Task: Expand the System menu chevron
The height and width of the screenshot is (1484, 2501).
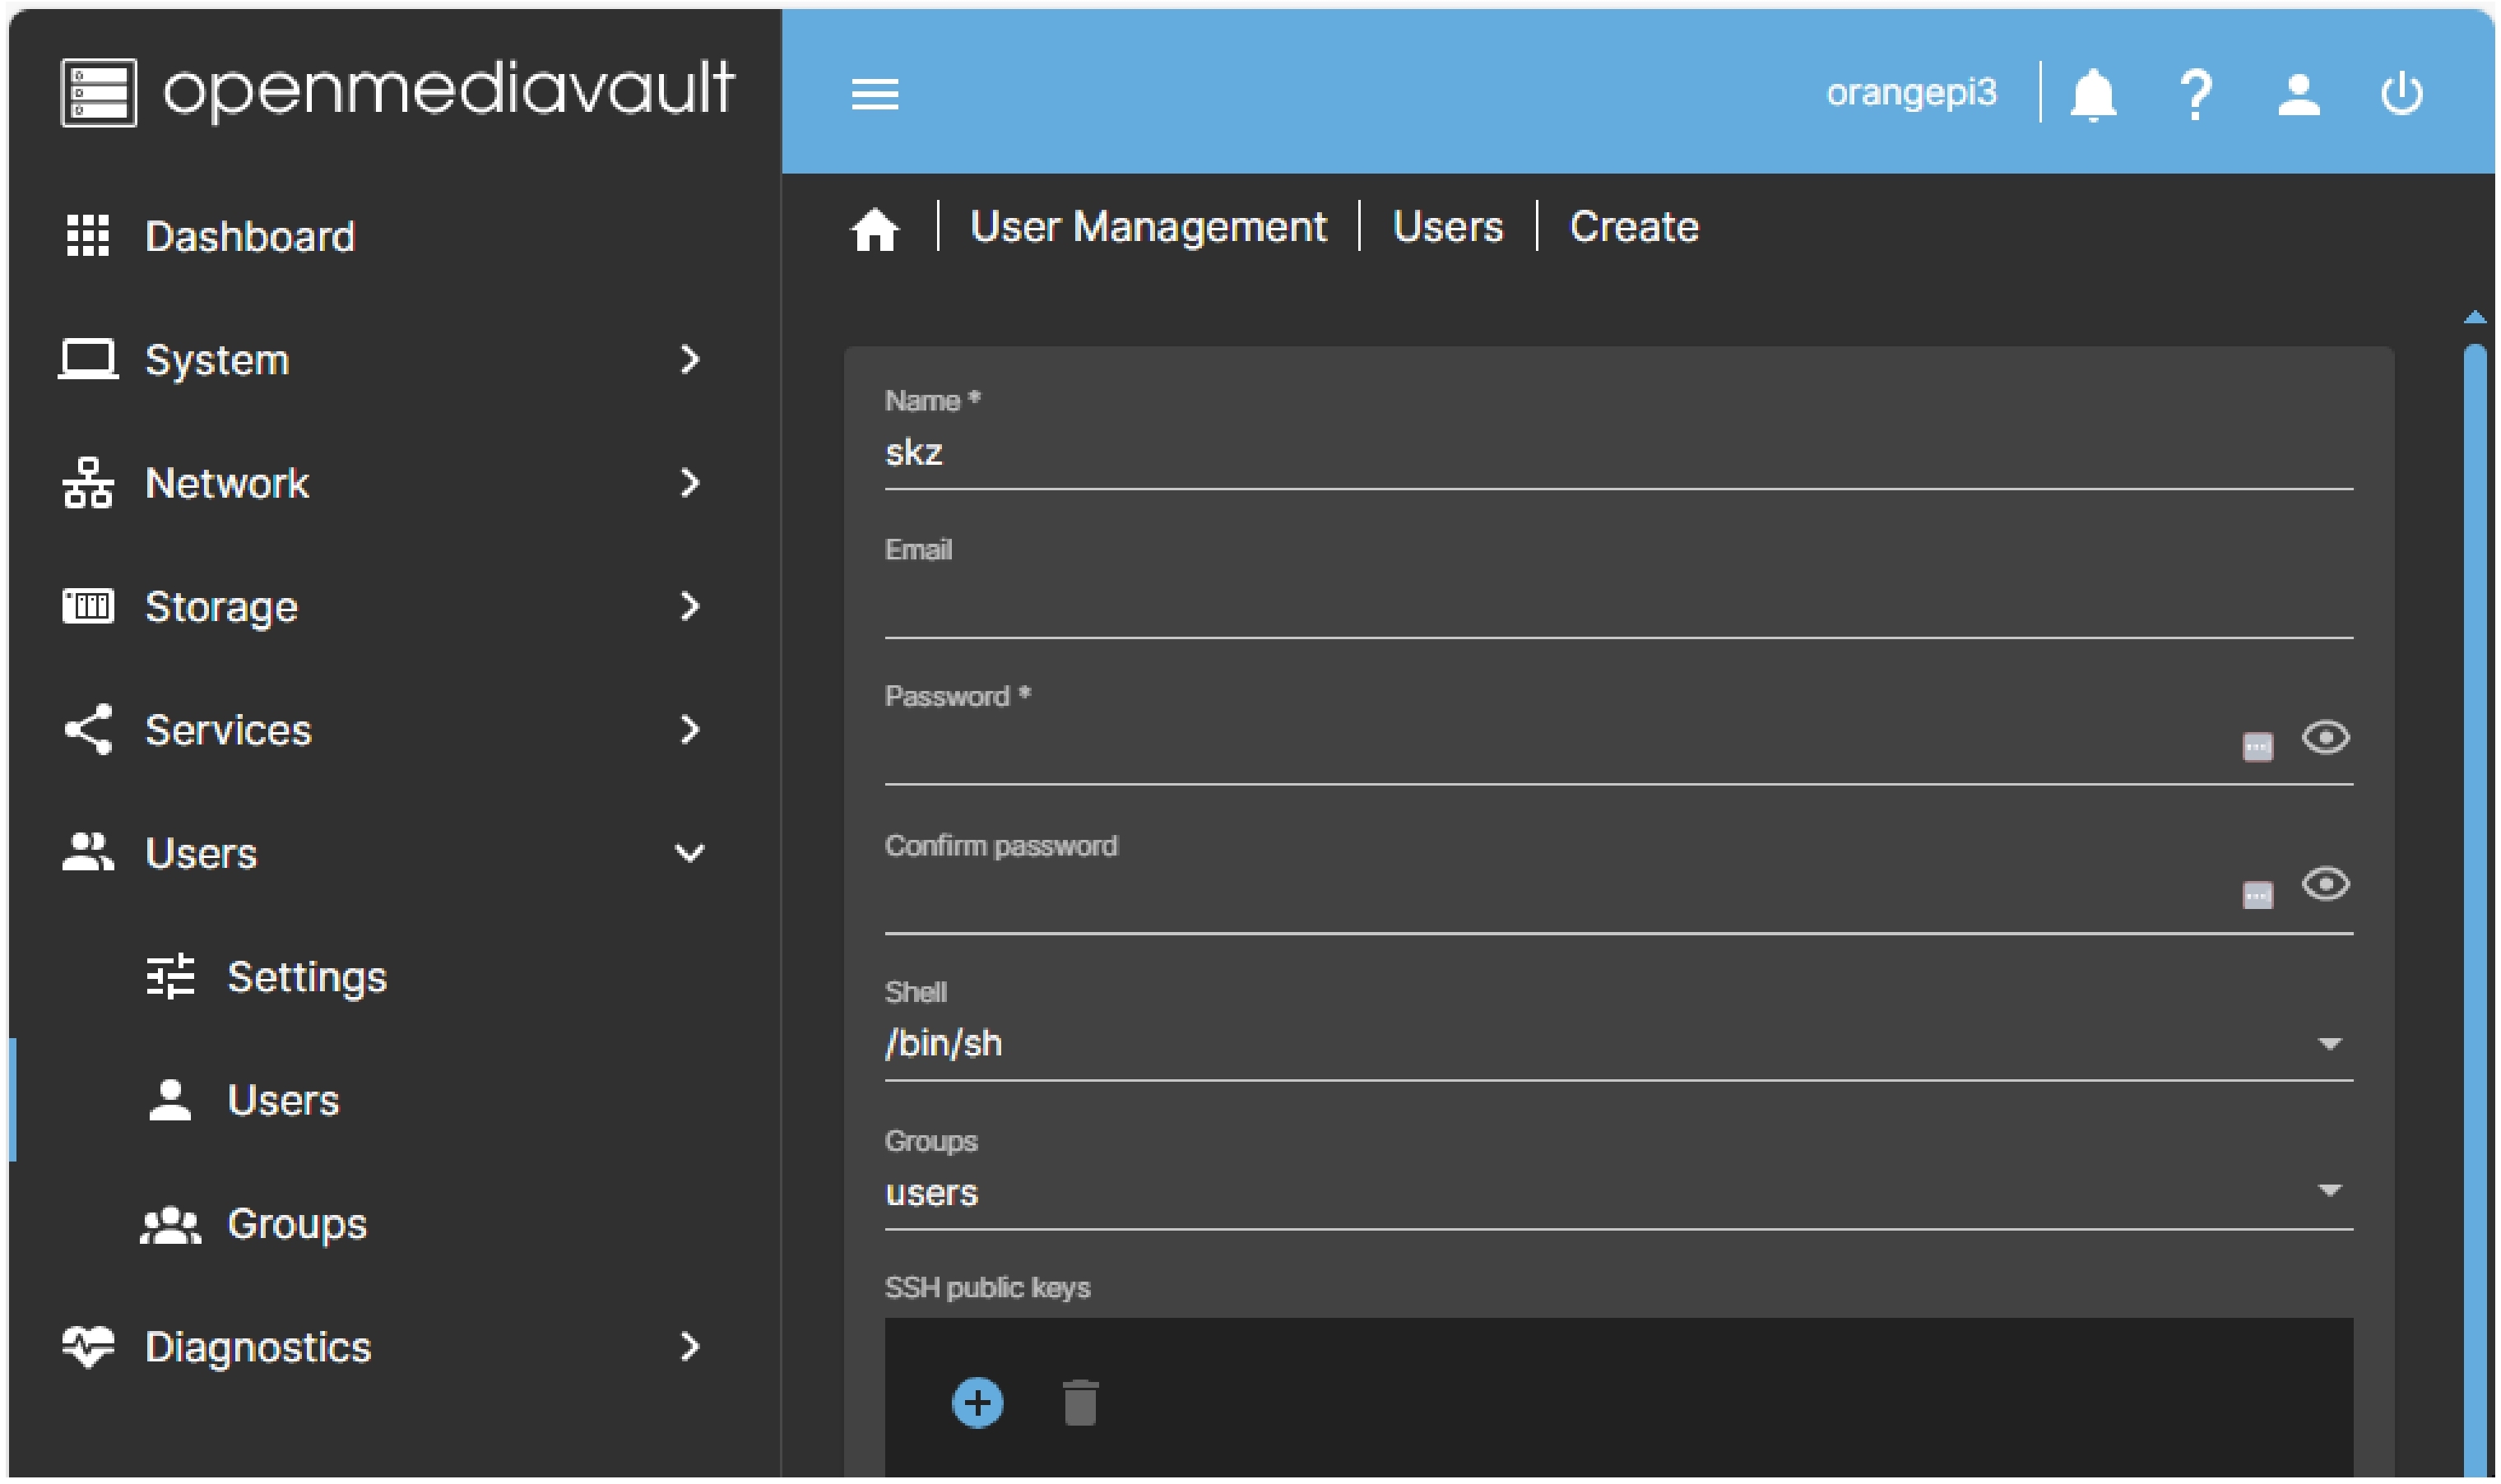Action: click(689, 359)
